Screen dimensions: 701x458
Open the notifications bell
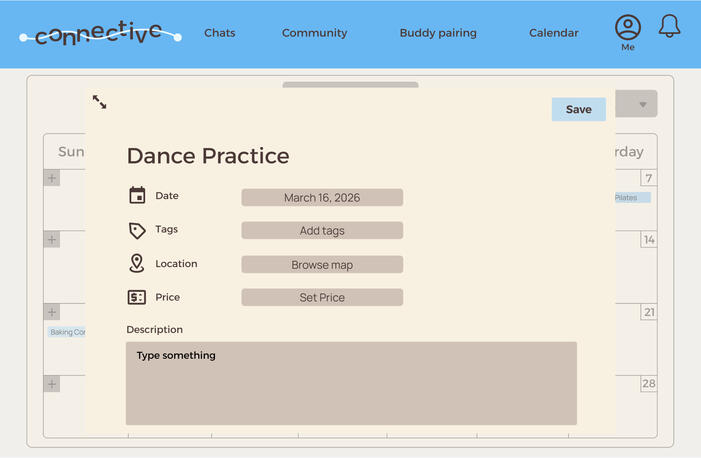coord(669,26)
